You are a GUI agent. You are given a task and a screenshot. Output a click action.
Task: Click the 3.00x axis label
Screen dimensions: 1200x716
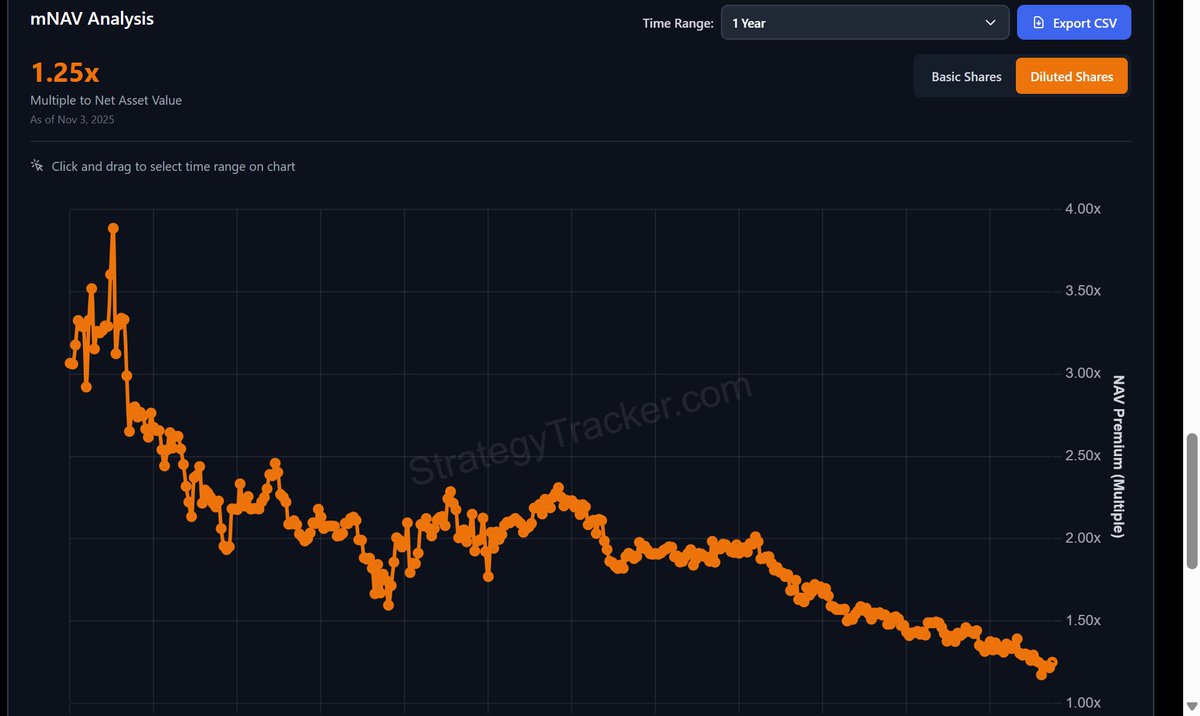point(1082,374)
